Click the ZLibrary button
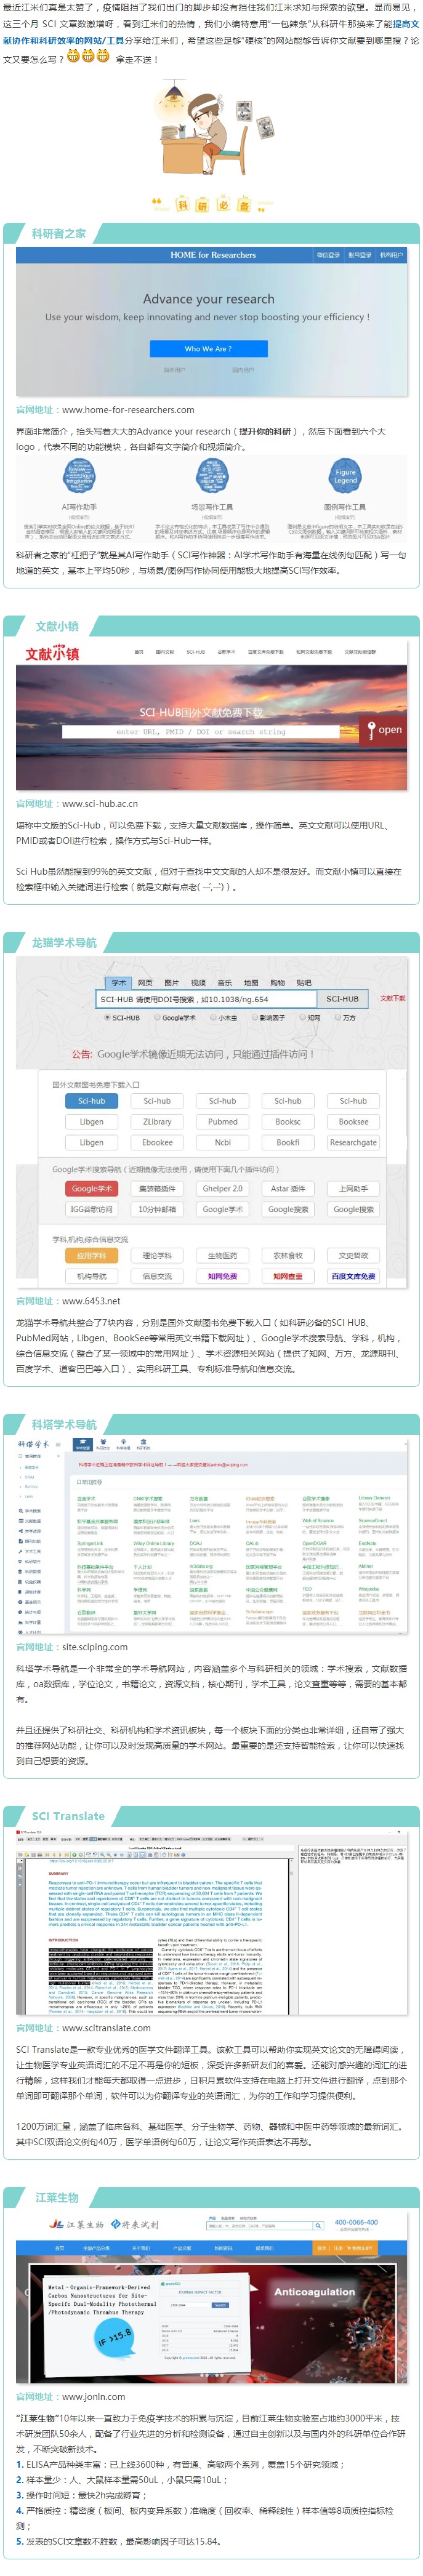The height and width of the screenshot is (2576, 423). click(157, 1121)
